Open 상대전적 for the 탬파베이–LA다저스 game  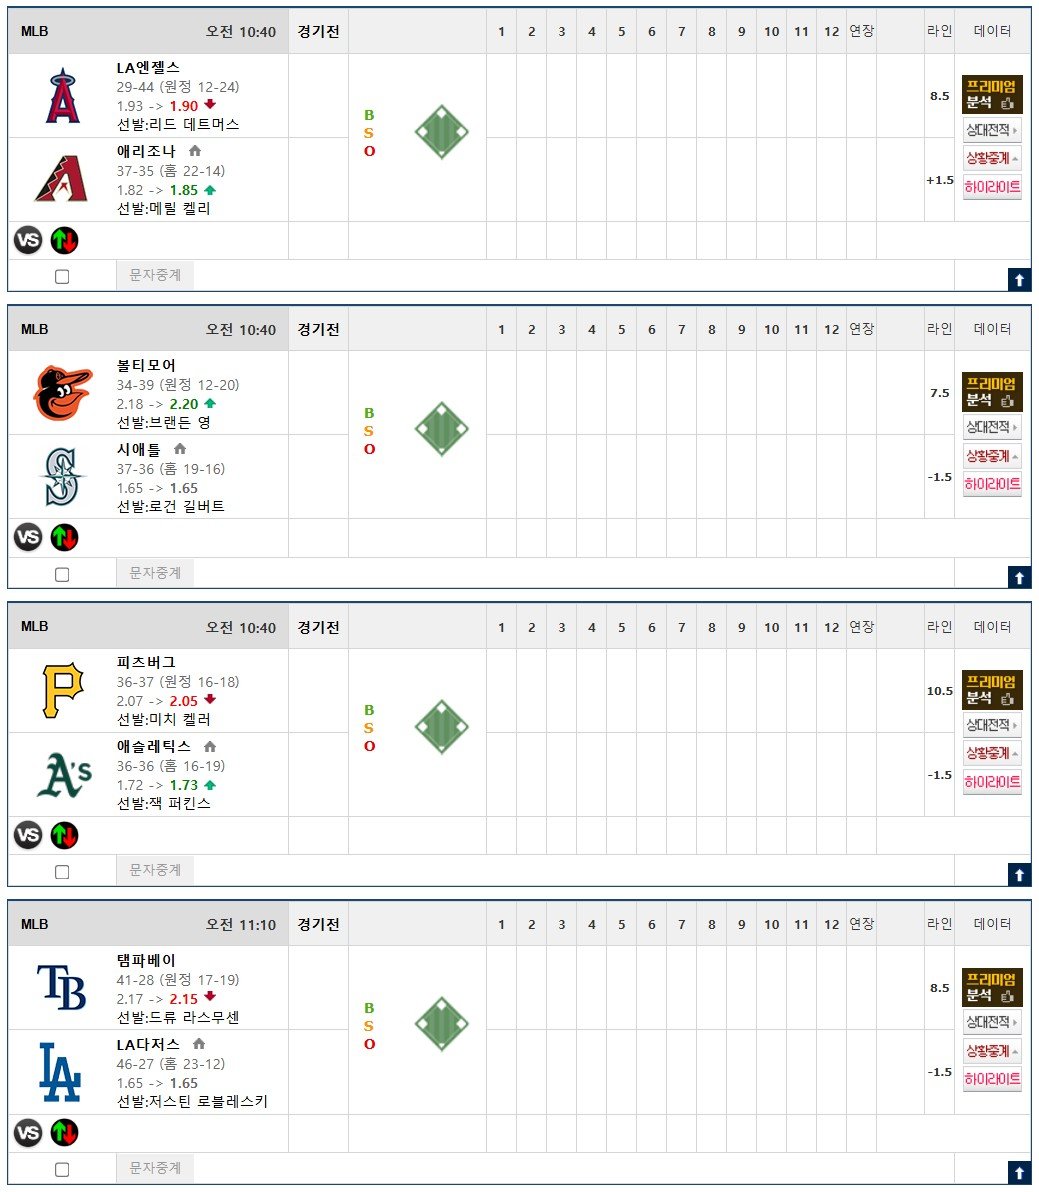992,1022
